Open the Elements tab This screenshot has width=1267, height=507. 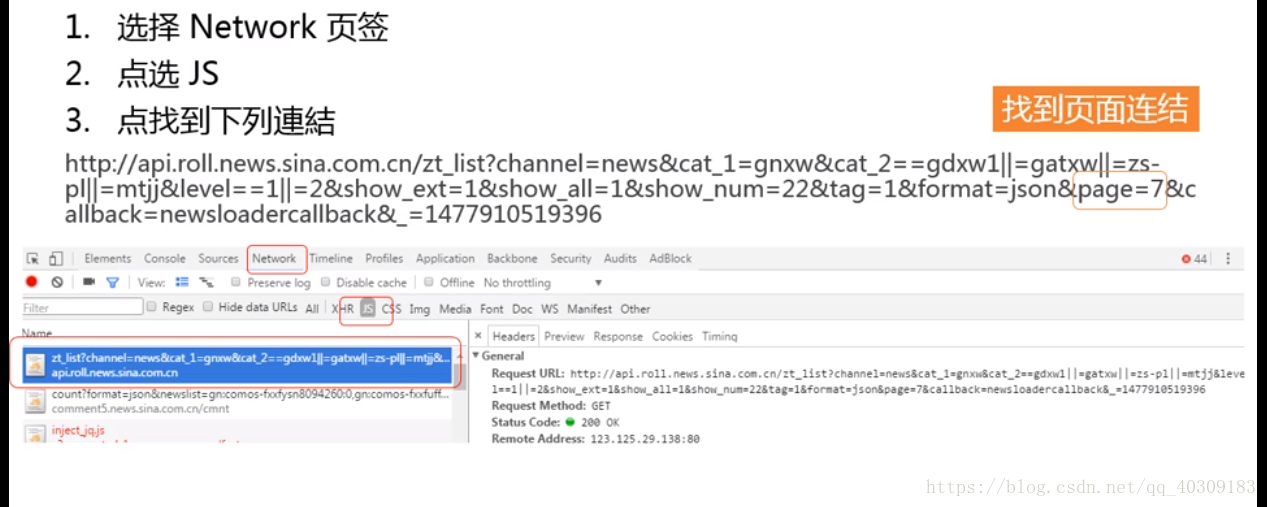(x=108, y=258)
